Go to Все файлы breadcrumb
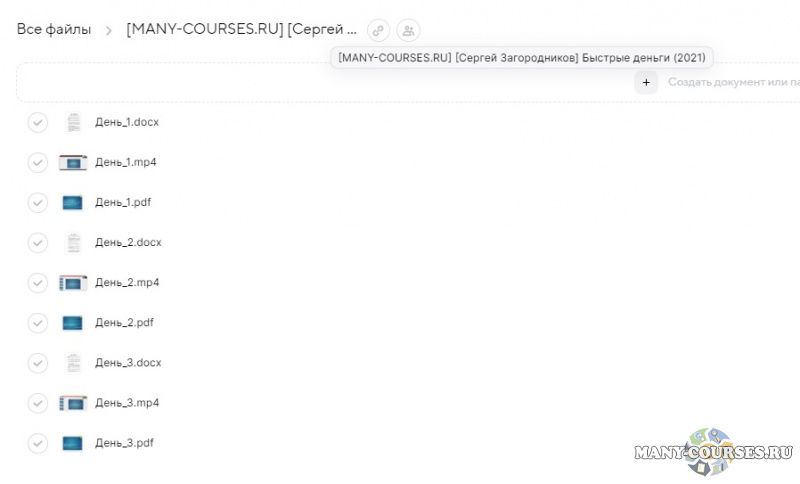This screenshot has height=484, width=800. (53, 30)
